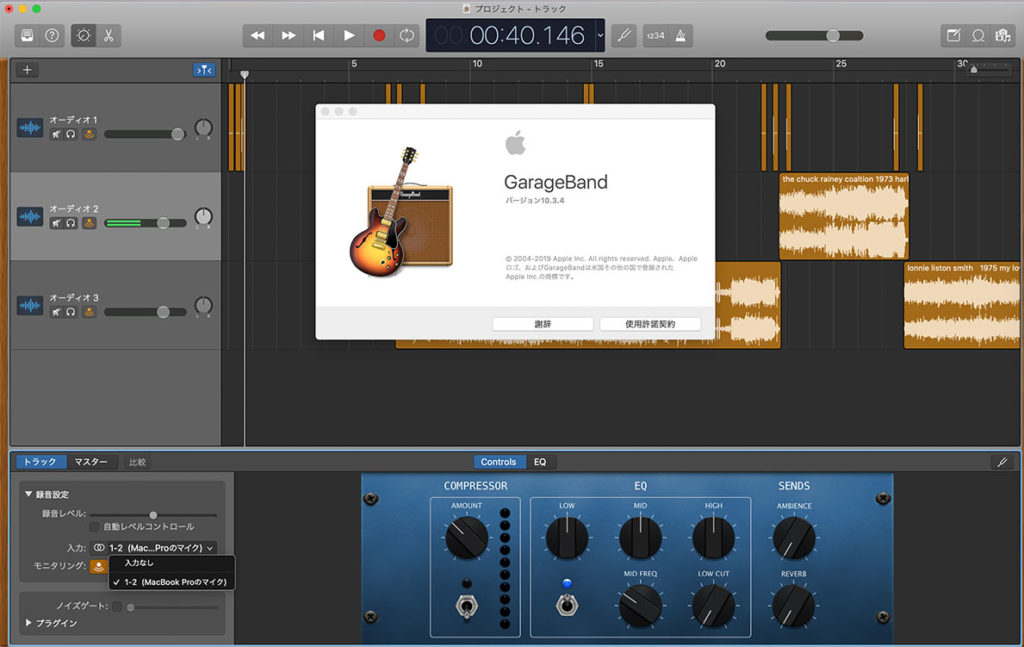Click the 使用許諾契約 button
The width and height of the screenshot is (1024, 647).
[x=650, y=324]
